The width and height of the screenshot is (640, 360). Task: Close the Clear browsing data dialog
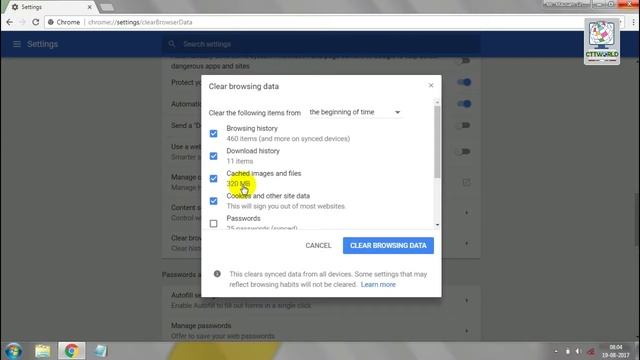[431, 85]
